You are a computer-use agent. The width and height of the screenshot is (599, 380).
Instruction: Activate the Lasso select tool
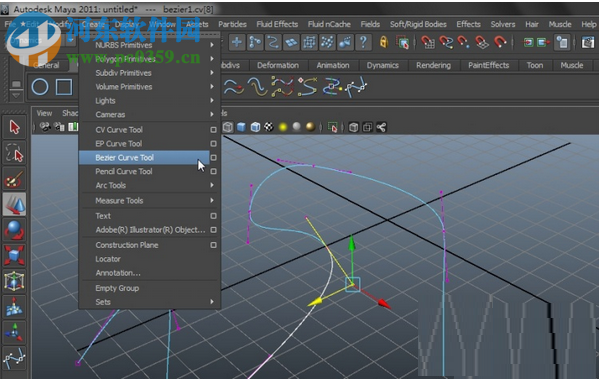tap(15, 153)
